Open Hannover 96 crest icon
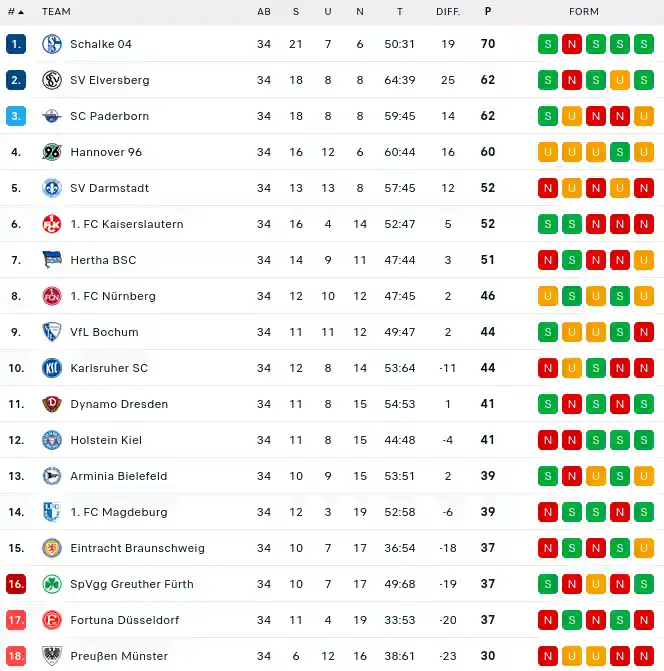664x671 pixels. (x=52, y=152)
